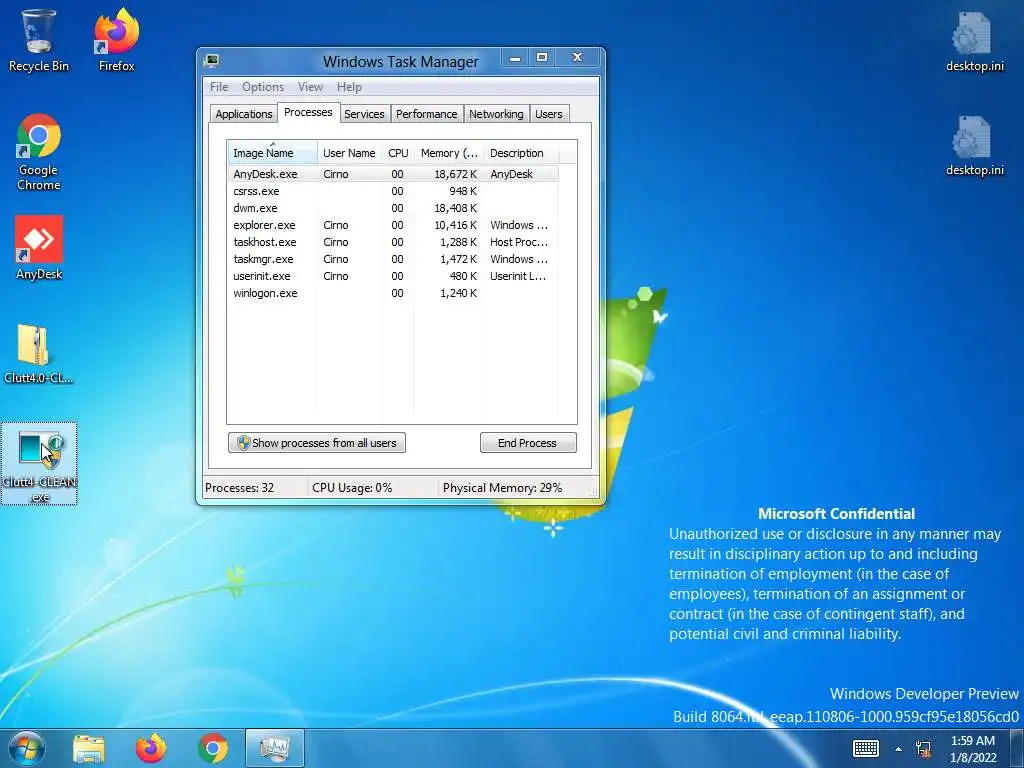1024x768 pixels.
Task: Click the Task Manager taskbar button
Action: pyautogui.click(x=274, y=748)
